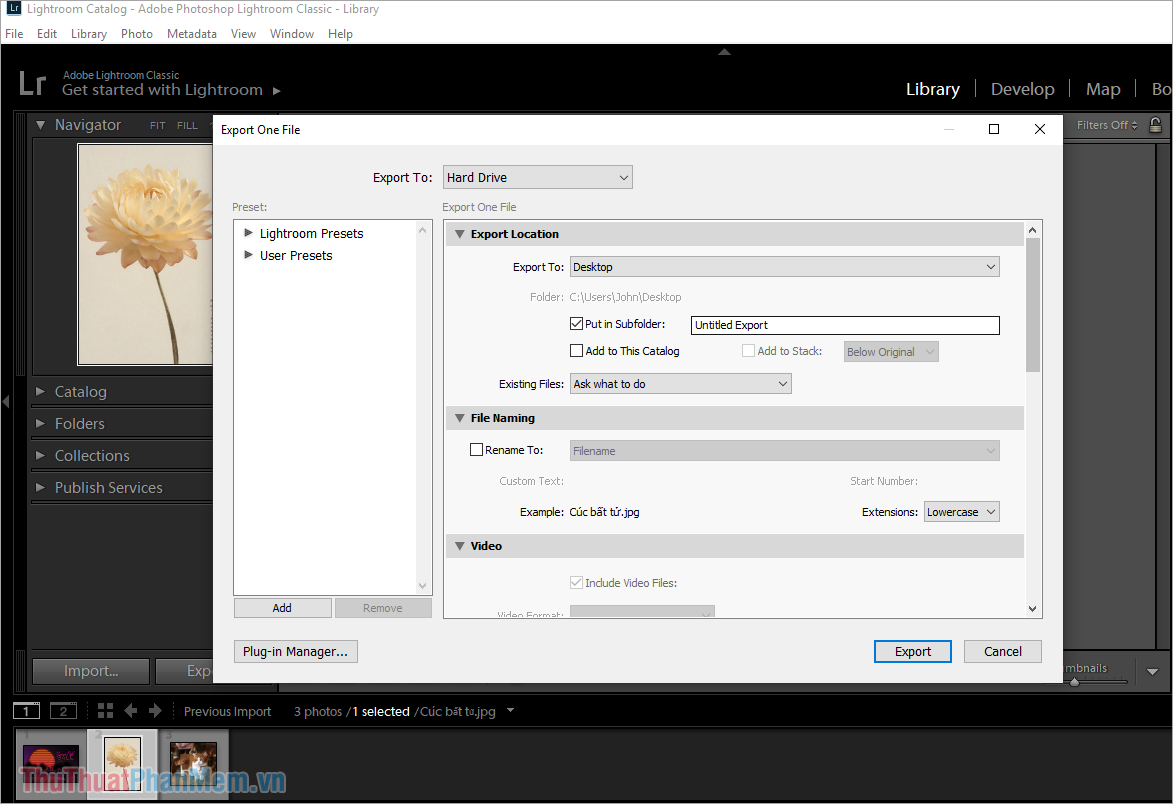This screenshot has width=1173, height=804.
Task: Select the cat photo thumbnail in the filmstrip
Action: click(x=193, y=765)
